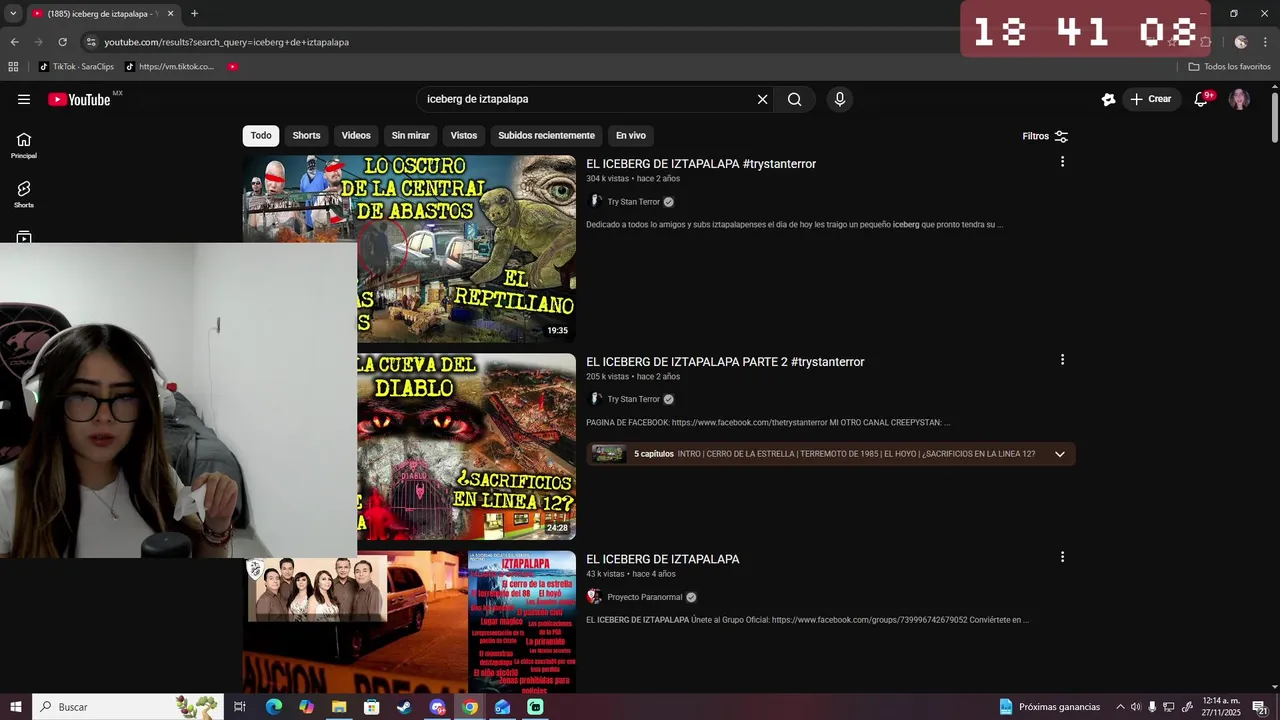Open the Filtros search filters
Screen dimensions: 1280x720
(x=1045, y=136)
